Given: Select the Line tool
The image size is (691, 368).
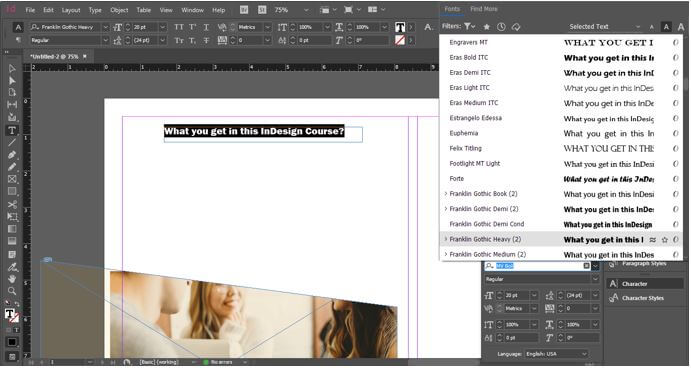Looking at the screenshot, I should 12,142.
